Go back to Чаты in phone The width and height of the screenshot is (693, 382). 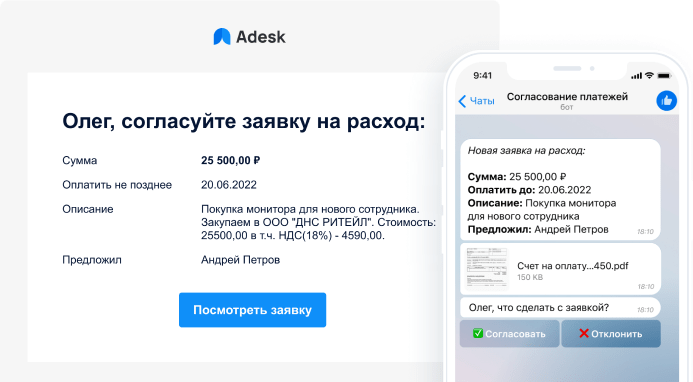tap(482, 101)
